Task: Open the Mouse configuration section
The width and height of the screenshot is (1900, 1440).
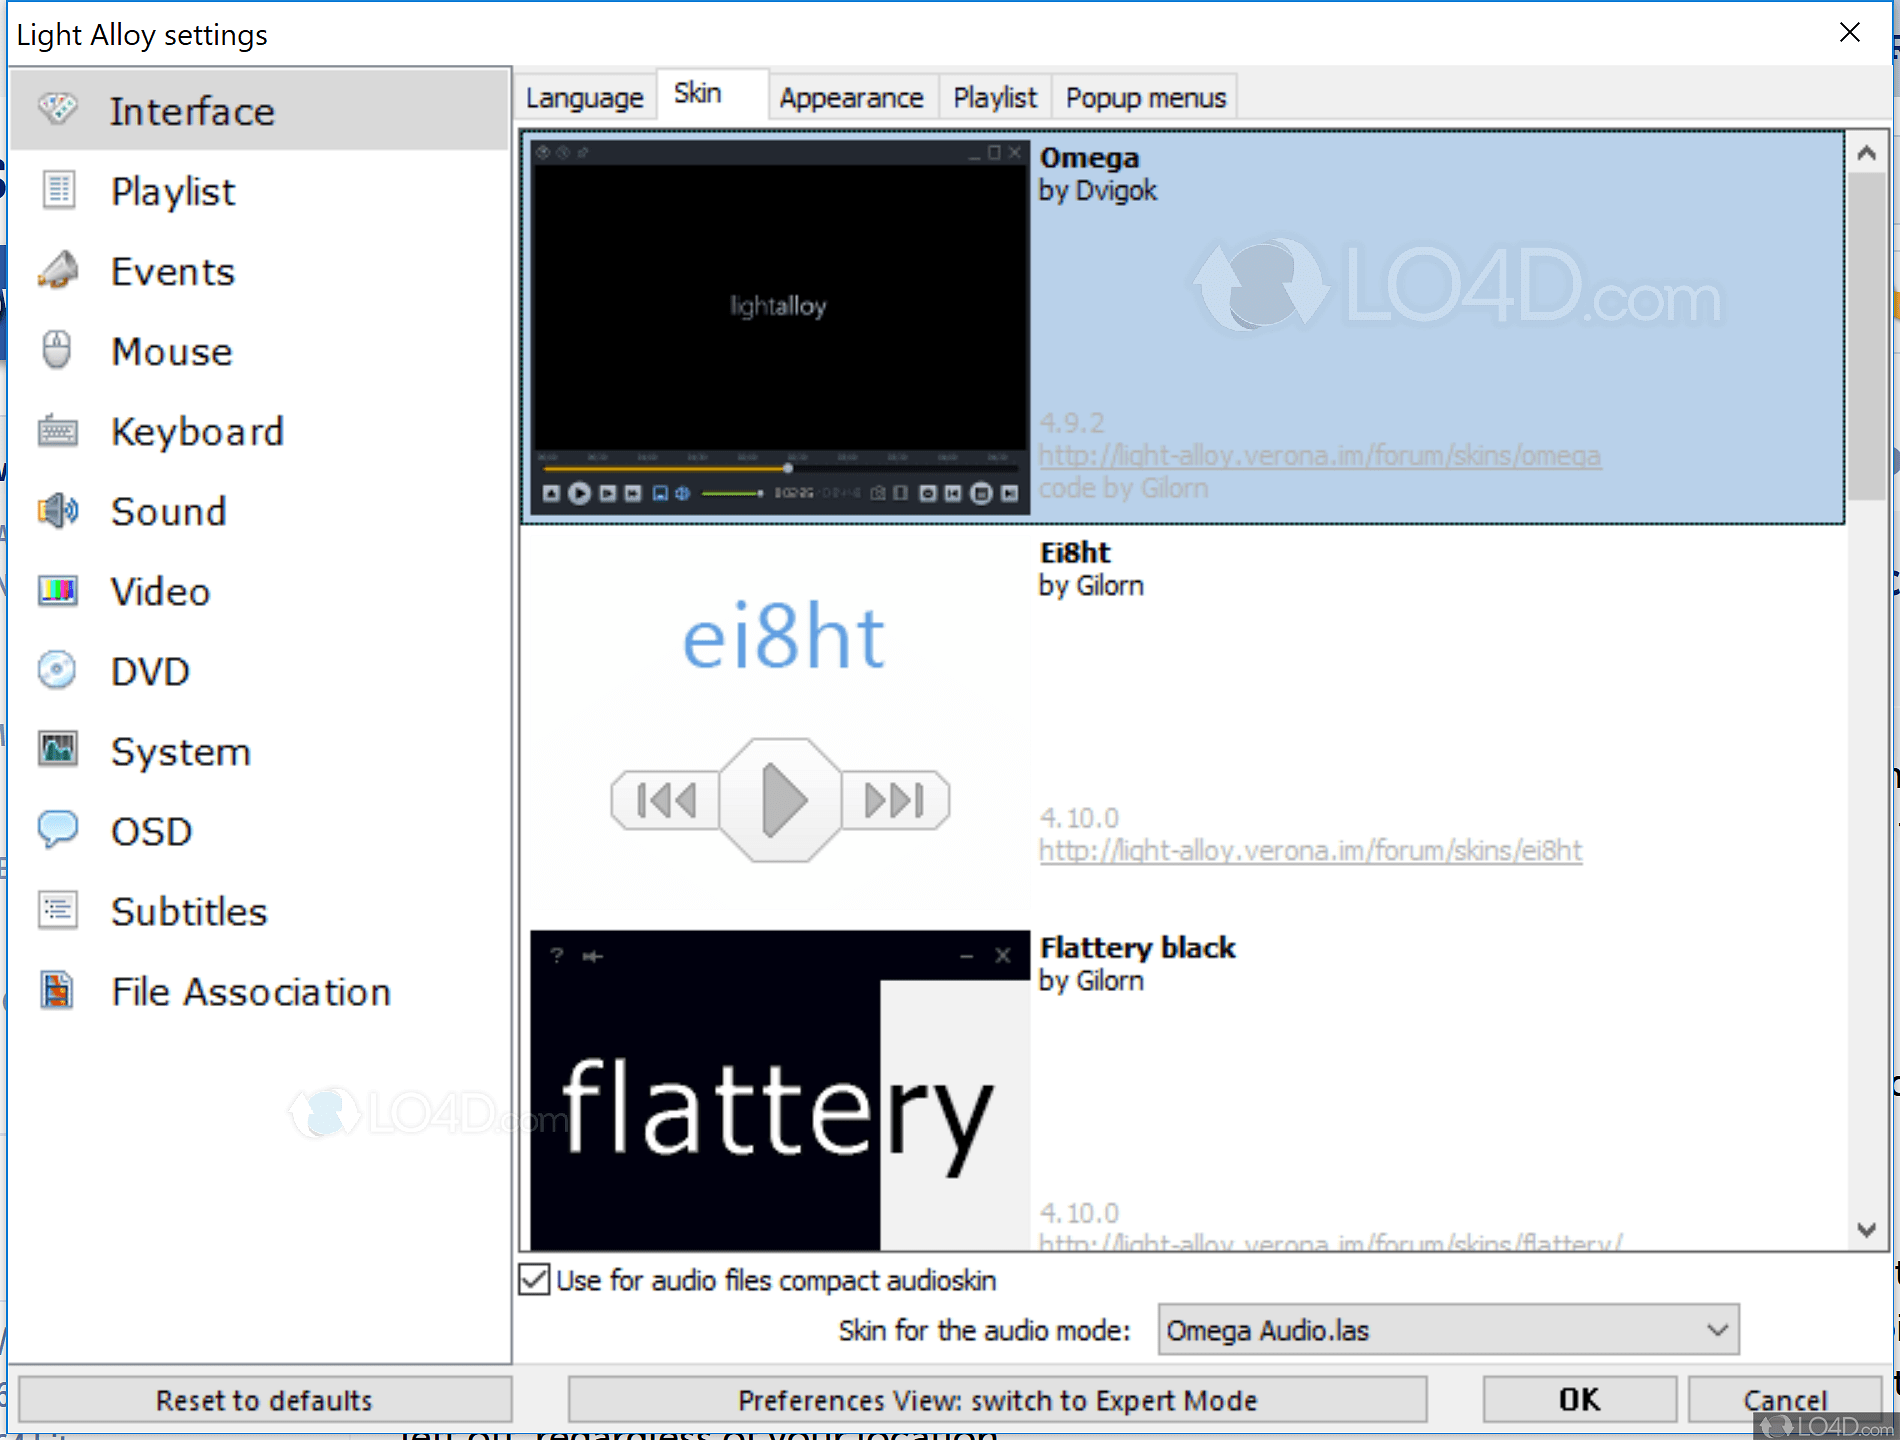Action: [x=171, y=351]
